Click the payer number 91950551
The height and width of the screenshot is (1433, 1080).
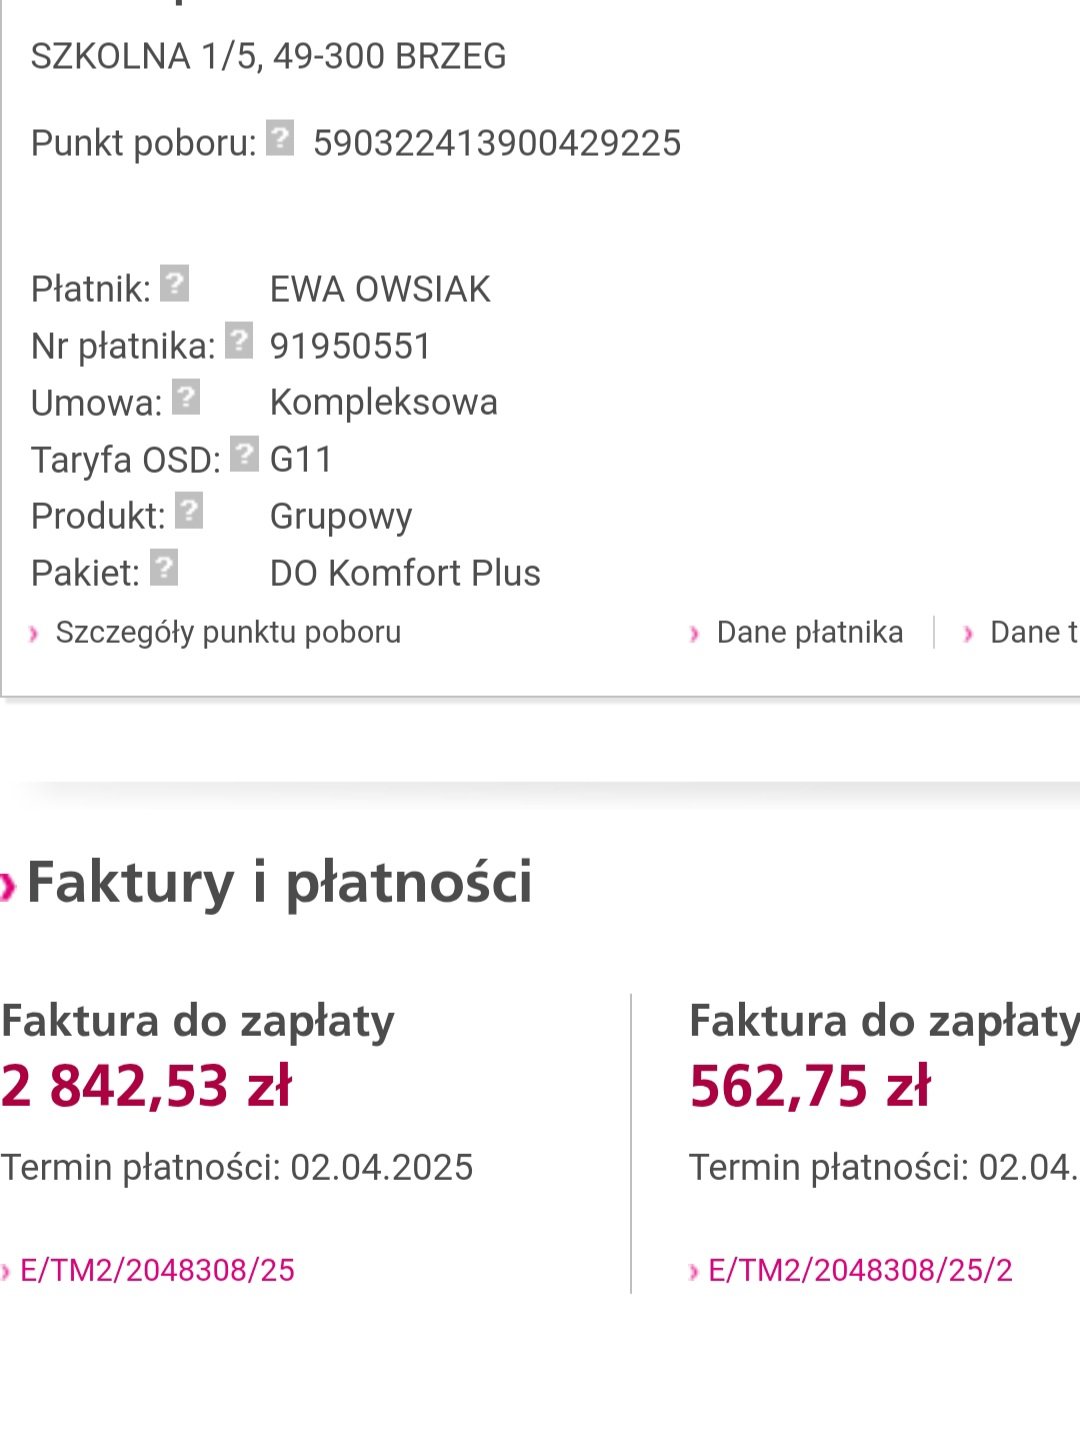[x=351, y=346]
